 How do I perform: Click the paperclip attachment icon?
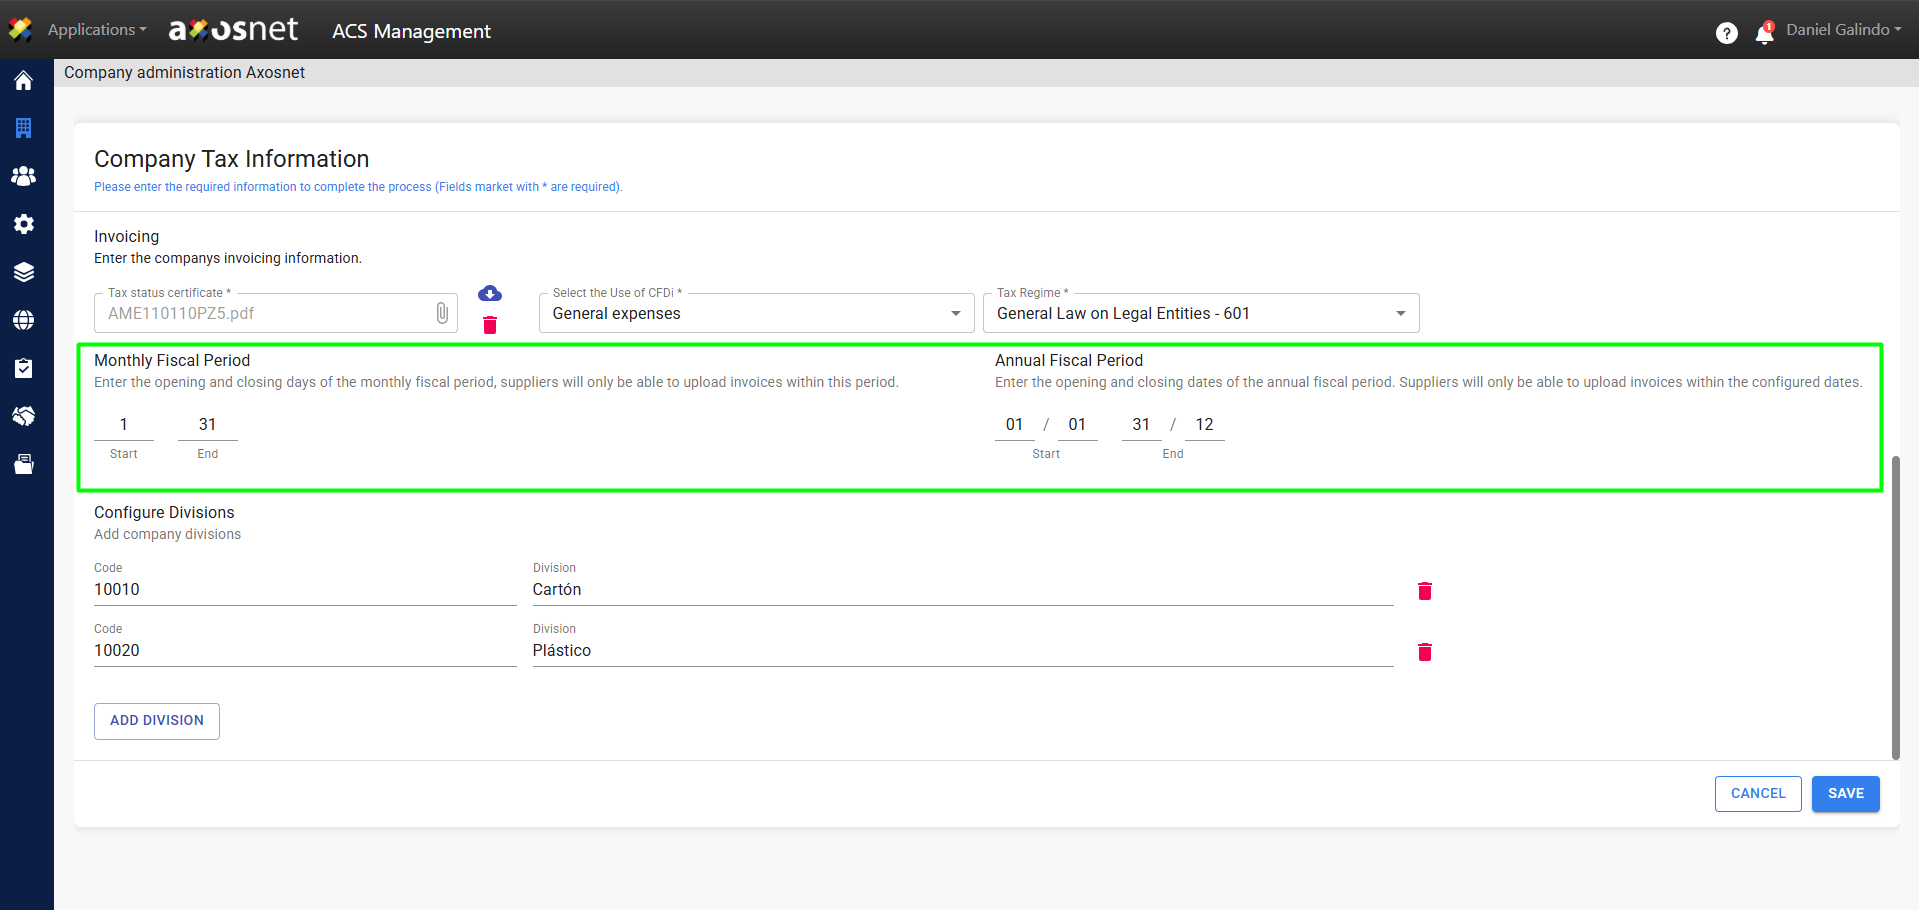click(442, 313)
